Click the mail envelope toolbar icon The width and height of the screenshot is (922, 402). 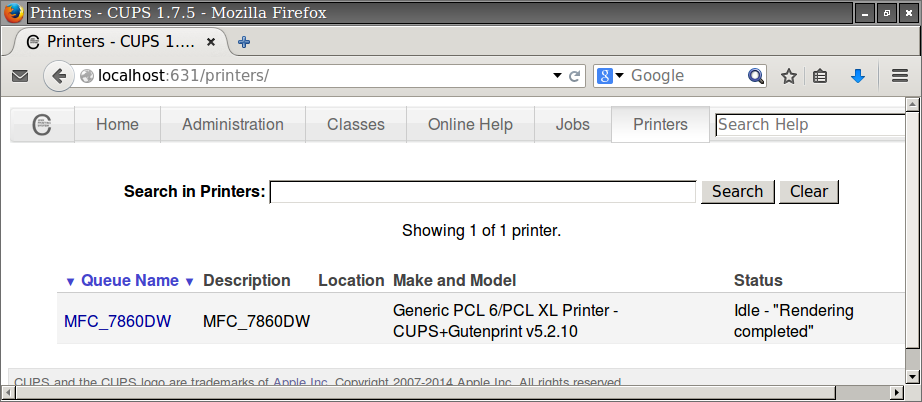coord(20,76)
